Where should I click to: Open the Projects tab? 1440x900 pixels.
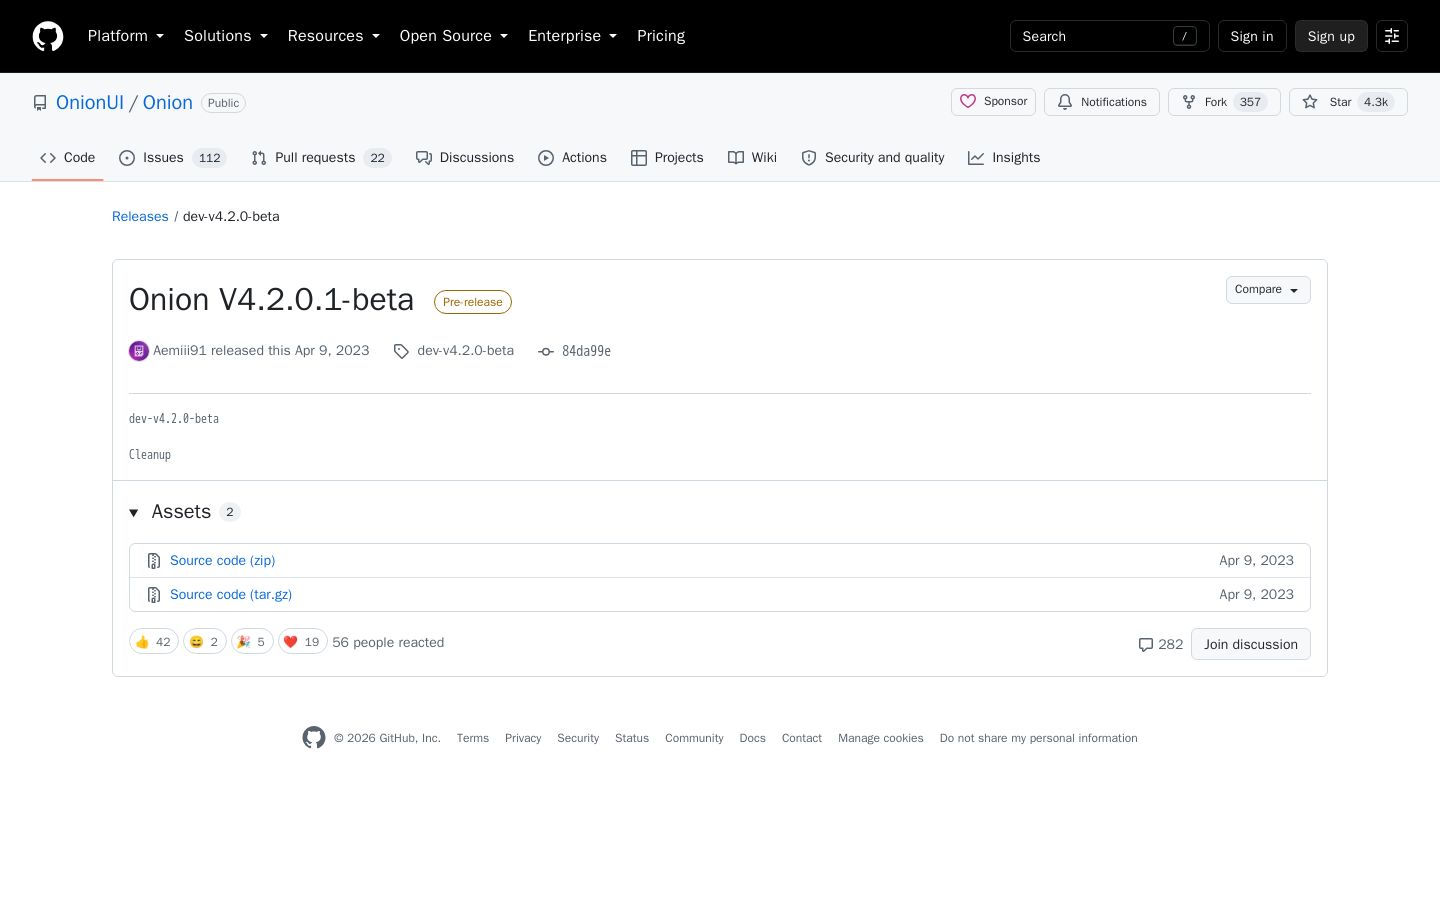click(667, 158)
